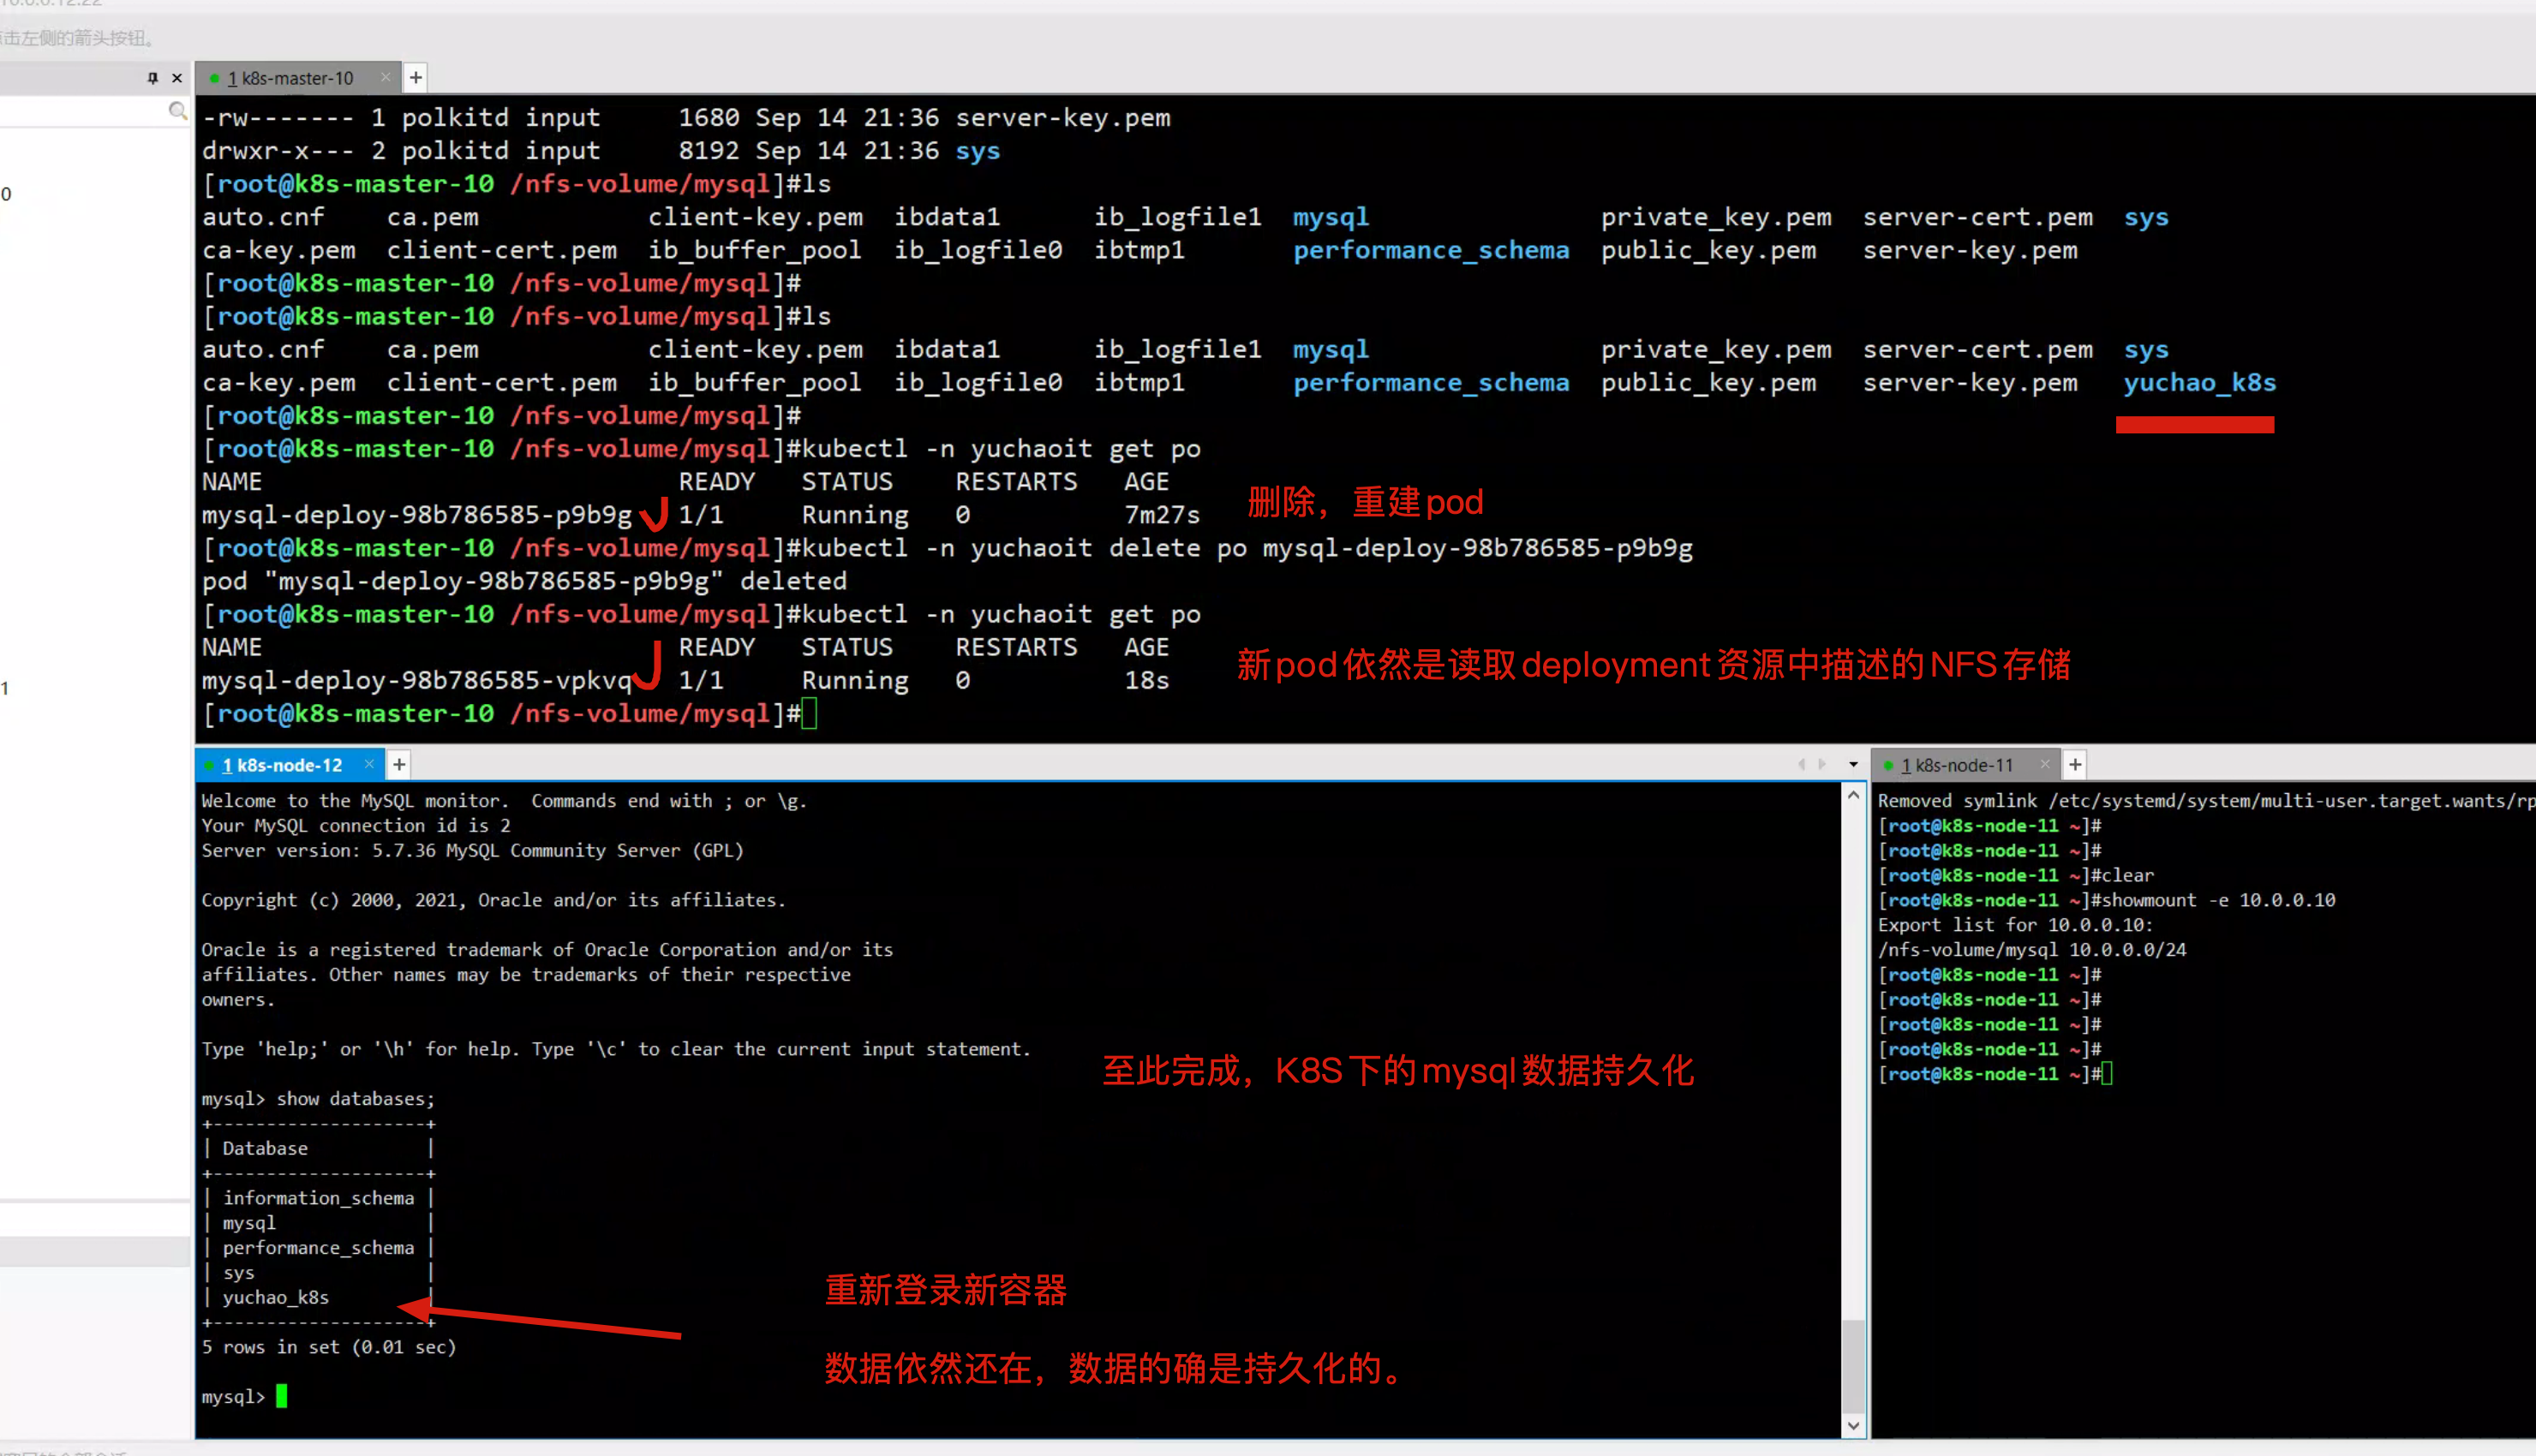Open the tab list dropdown arrow
This screenshot has width=2536, height=1456.
pyautogui.click(x=1853, y=765)
